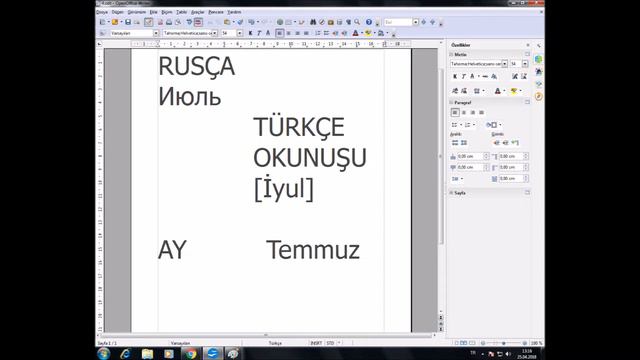Increase indent using the formatting toolbar

click(x=344, y=33)
